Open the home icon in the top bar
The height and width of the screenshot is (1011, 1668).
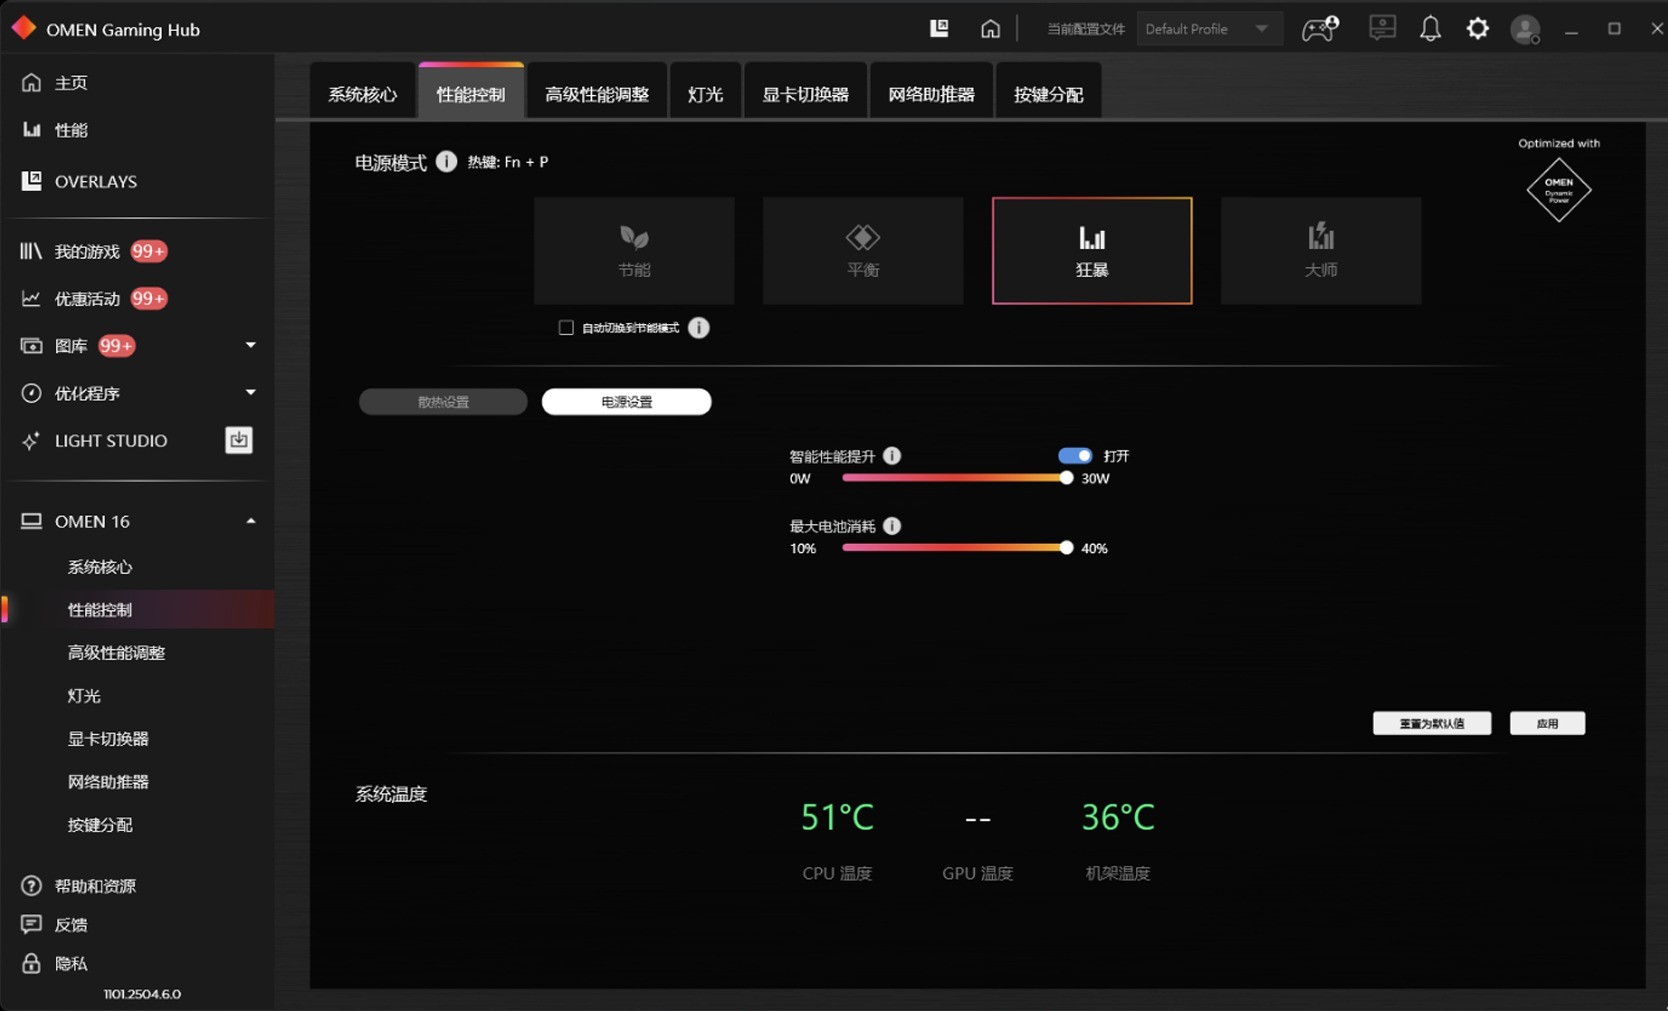990,29
